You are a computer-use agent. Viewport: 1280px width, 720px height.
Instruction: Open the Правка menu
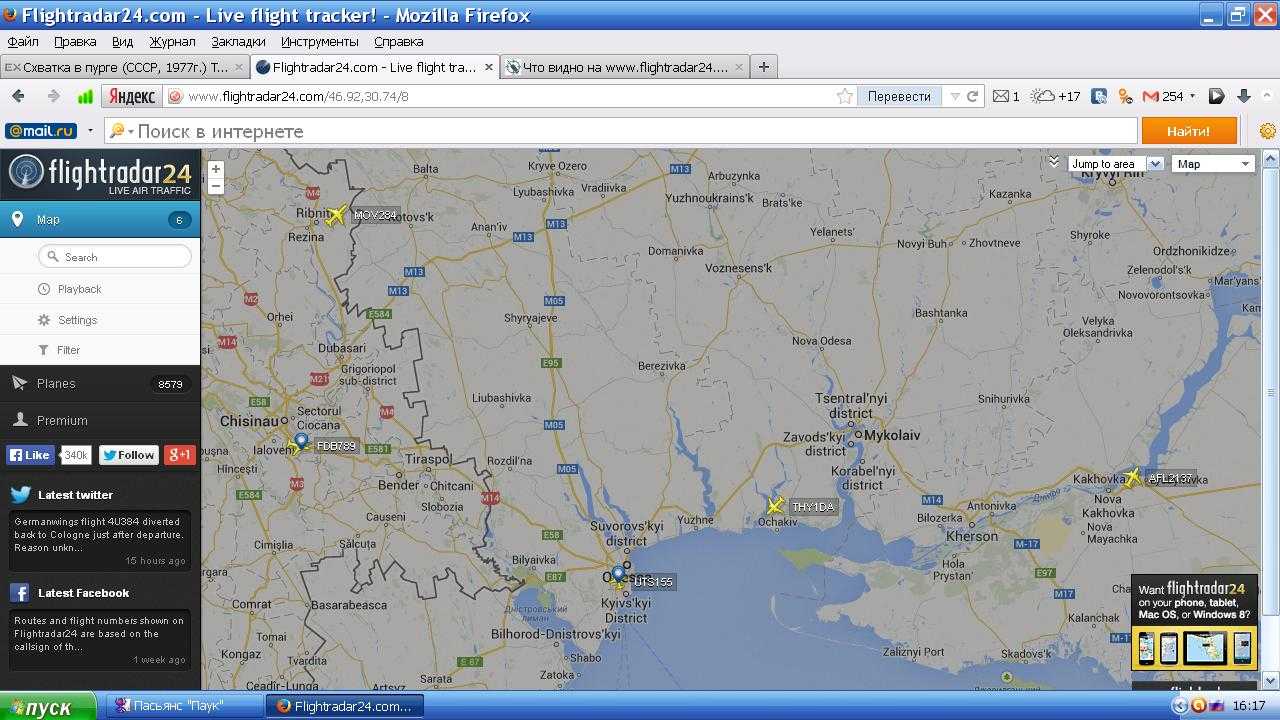coord(75,41)
